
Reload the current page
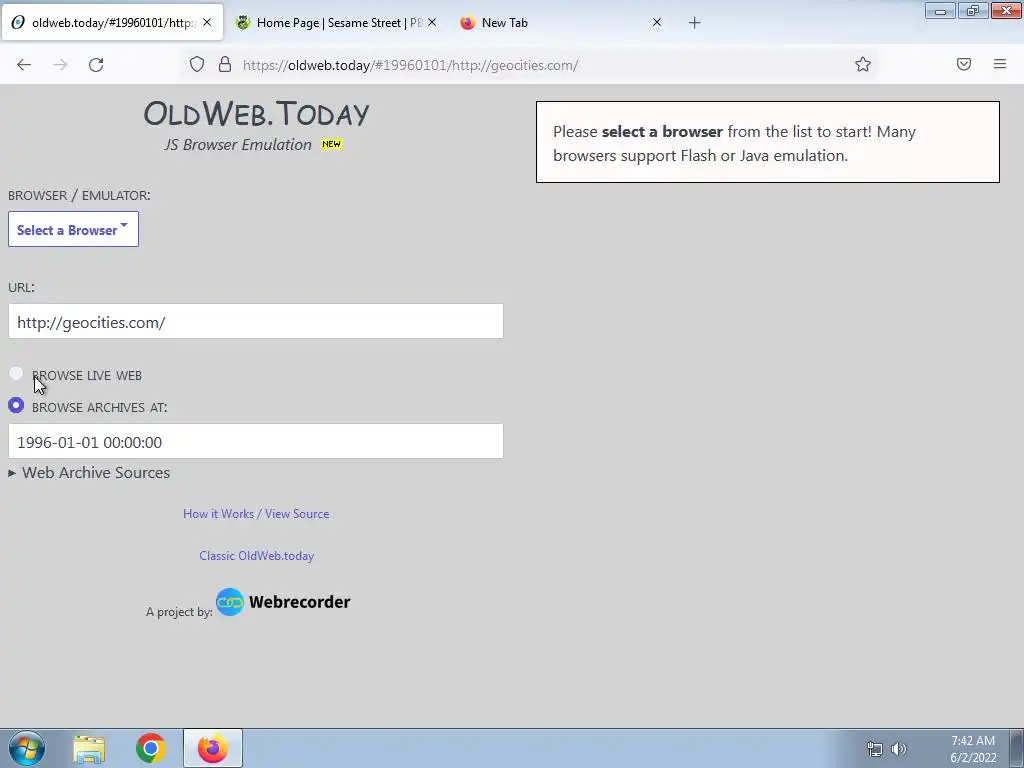point(96,65)
